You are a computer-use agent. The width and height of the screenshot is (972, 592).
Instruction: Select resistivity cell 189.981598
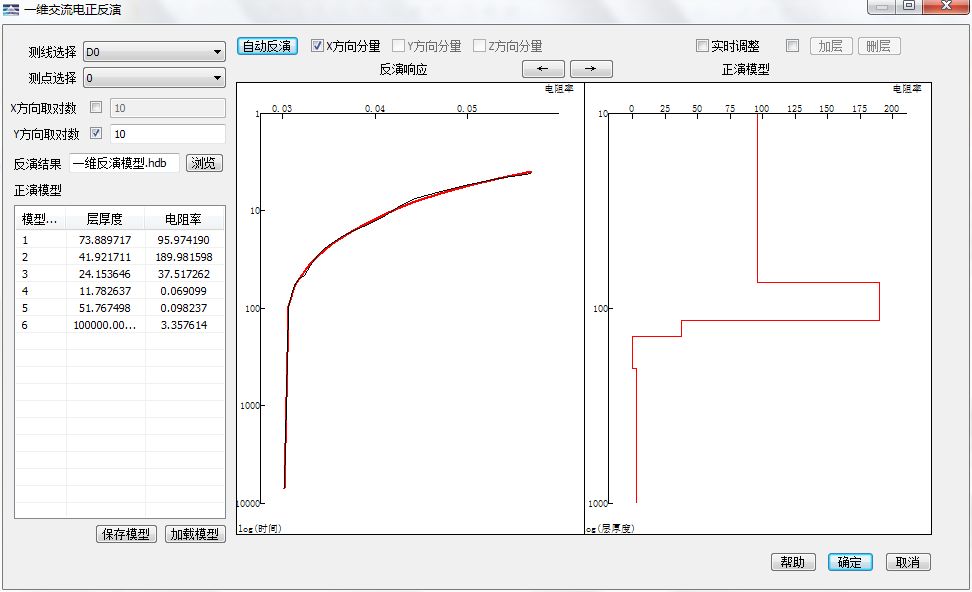(x=184, y=257)
